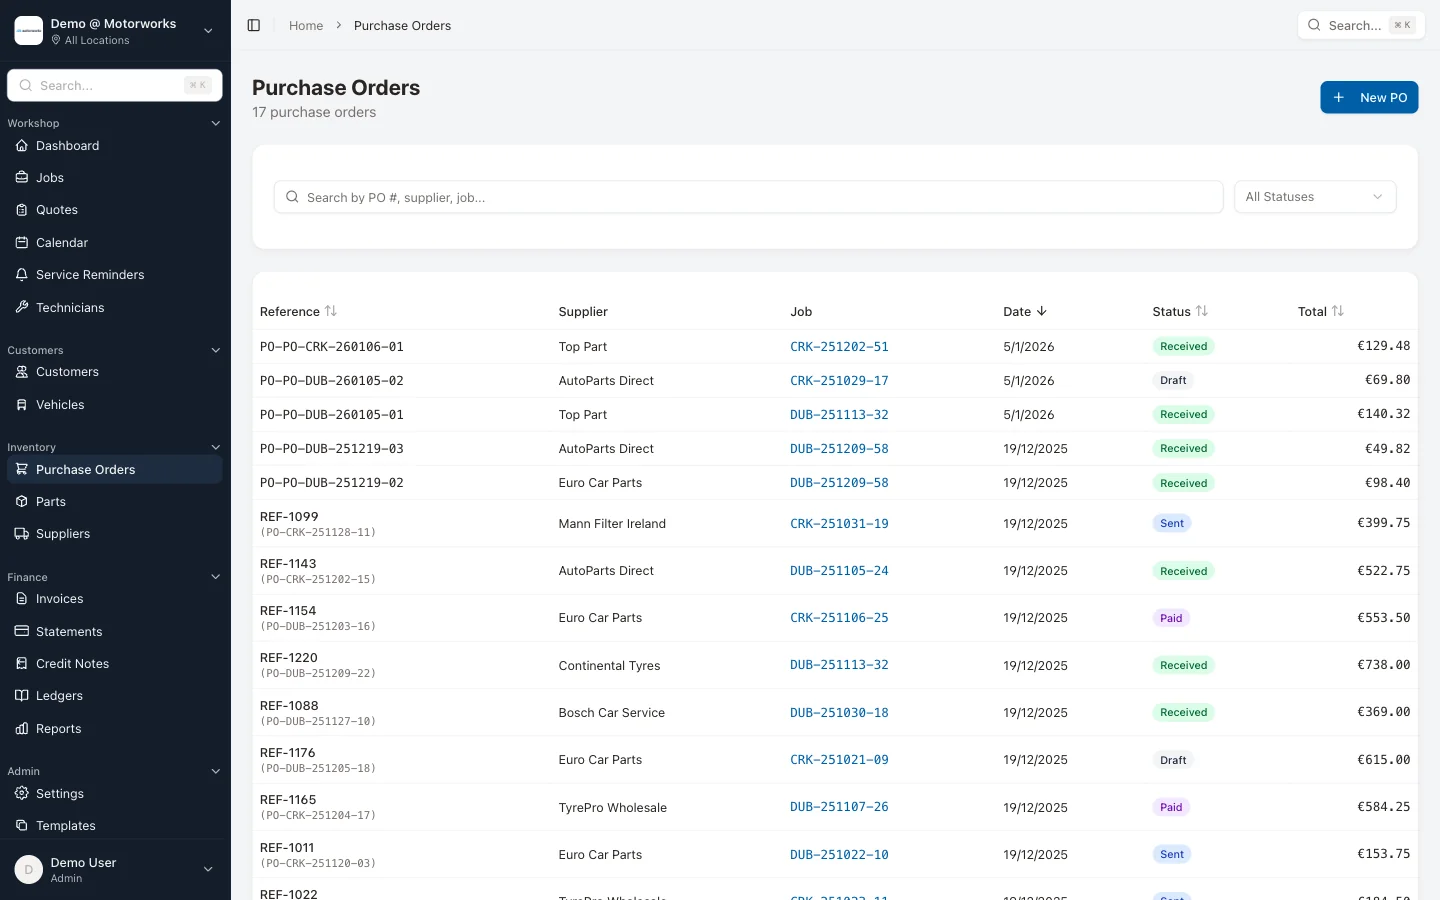Collapse the Customers section in the sidebar

coord(216,350)
